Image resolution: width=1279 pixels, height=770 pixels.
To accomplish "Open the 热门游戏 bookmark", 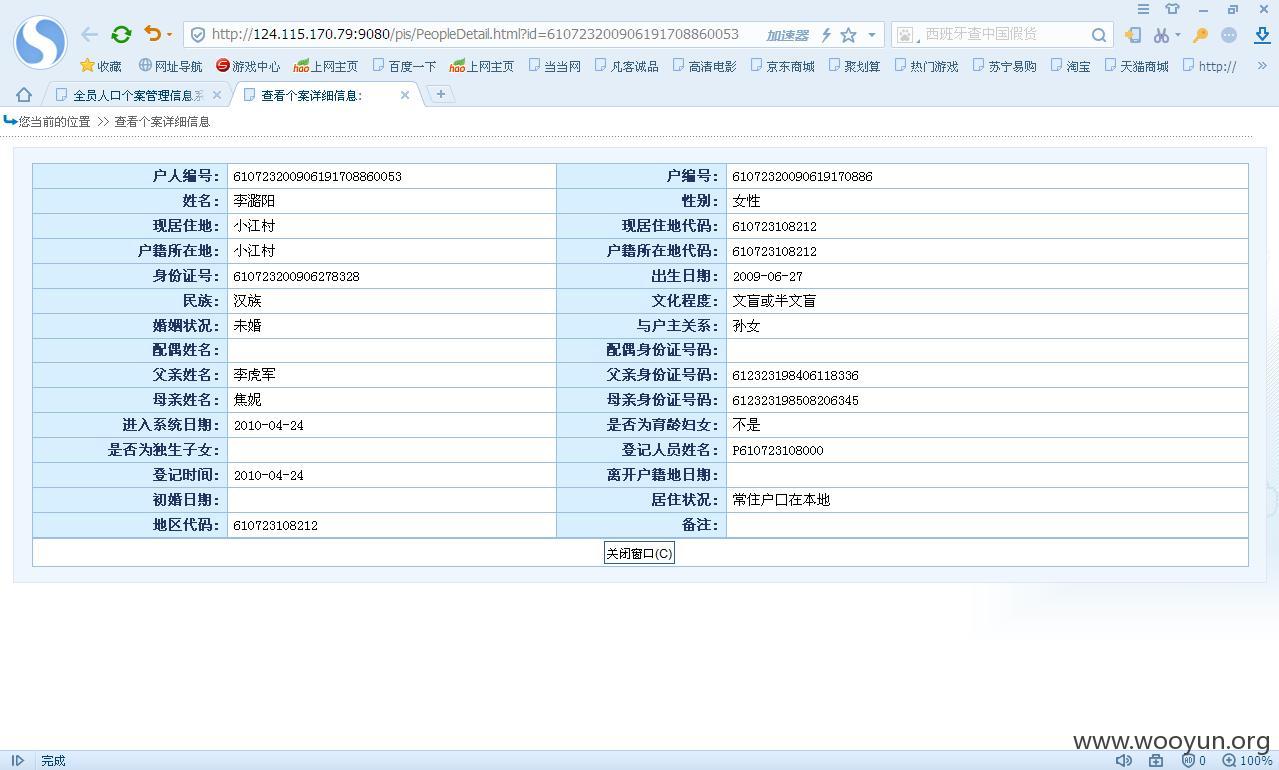I will point(926,66).
